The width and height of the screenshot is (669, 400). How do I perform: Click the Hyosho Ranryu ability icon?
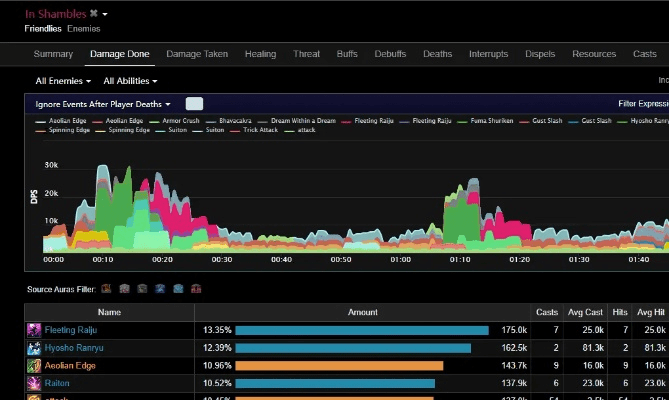tap(34, 347)
